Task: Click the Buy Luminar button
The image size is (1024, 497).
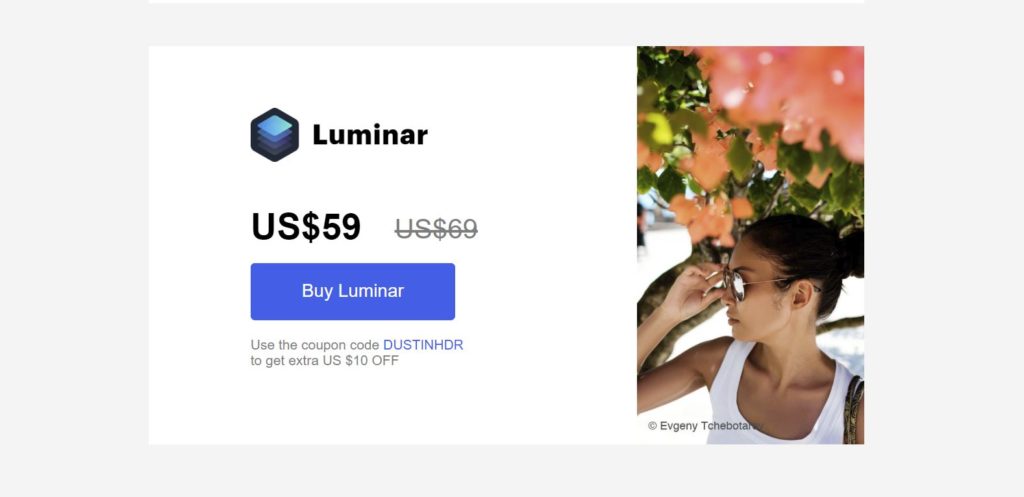Action: (353, 291)
